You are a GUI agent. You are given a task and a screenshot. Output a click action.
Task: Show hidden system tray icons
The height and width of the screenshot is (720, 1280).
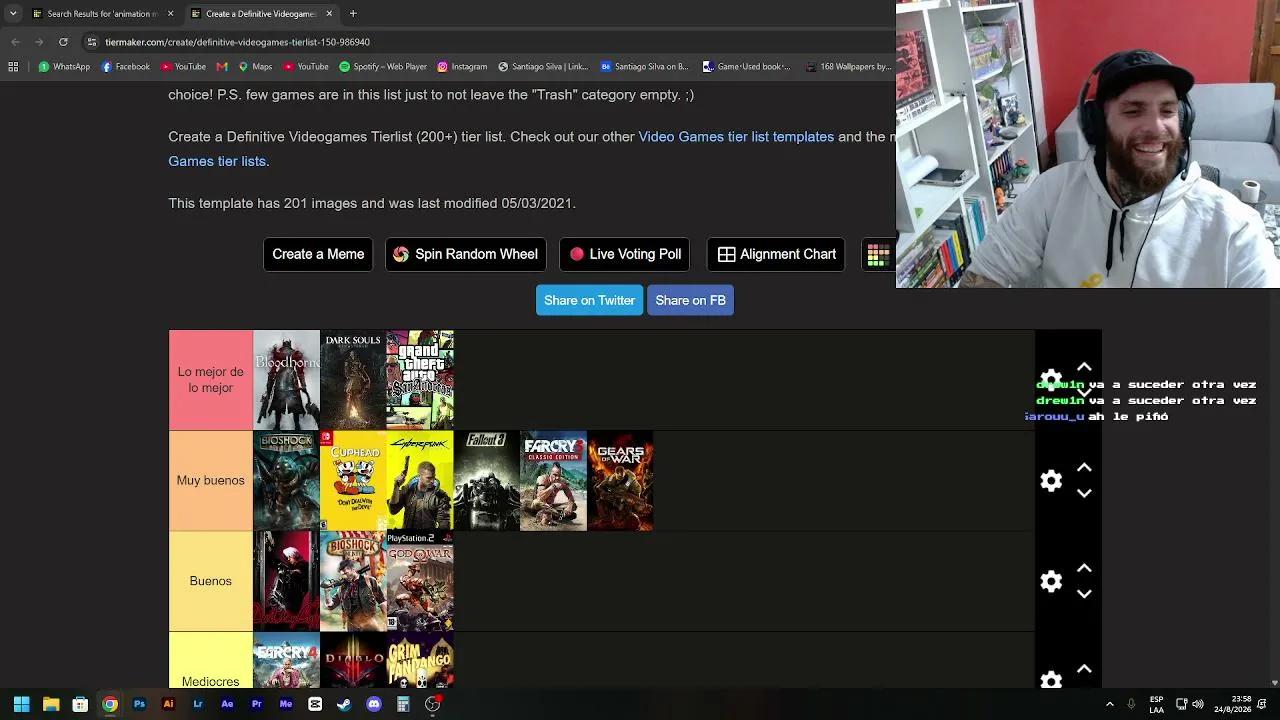click(1109, 704)
